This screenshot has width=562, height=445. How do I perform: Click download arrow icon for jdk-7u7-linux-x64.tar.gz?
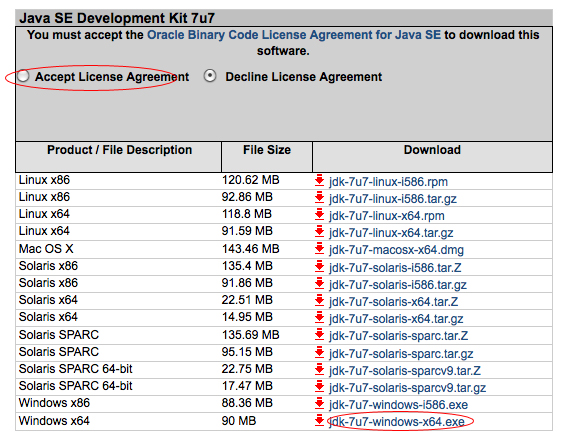[x=319, y=231]
